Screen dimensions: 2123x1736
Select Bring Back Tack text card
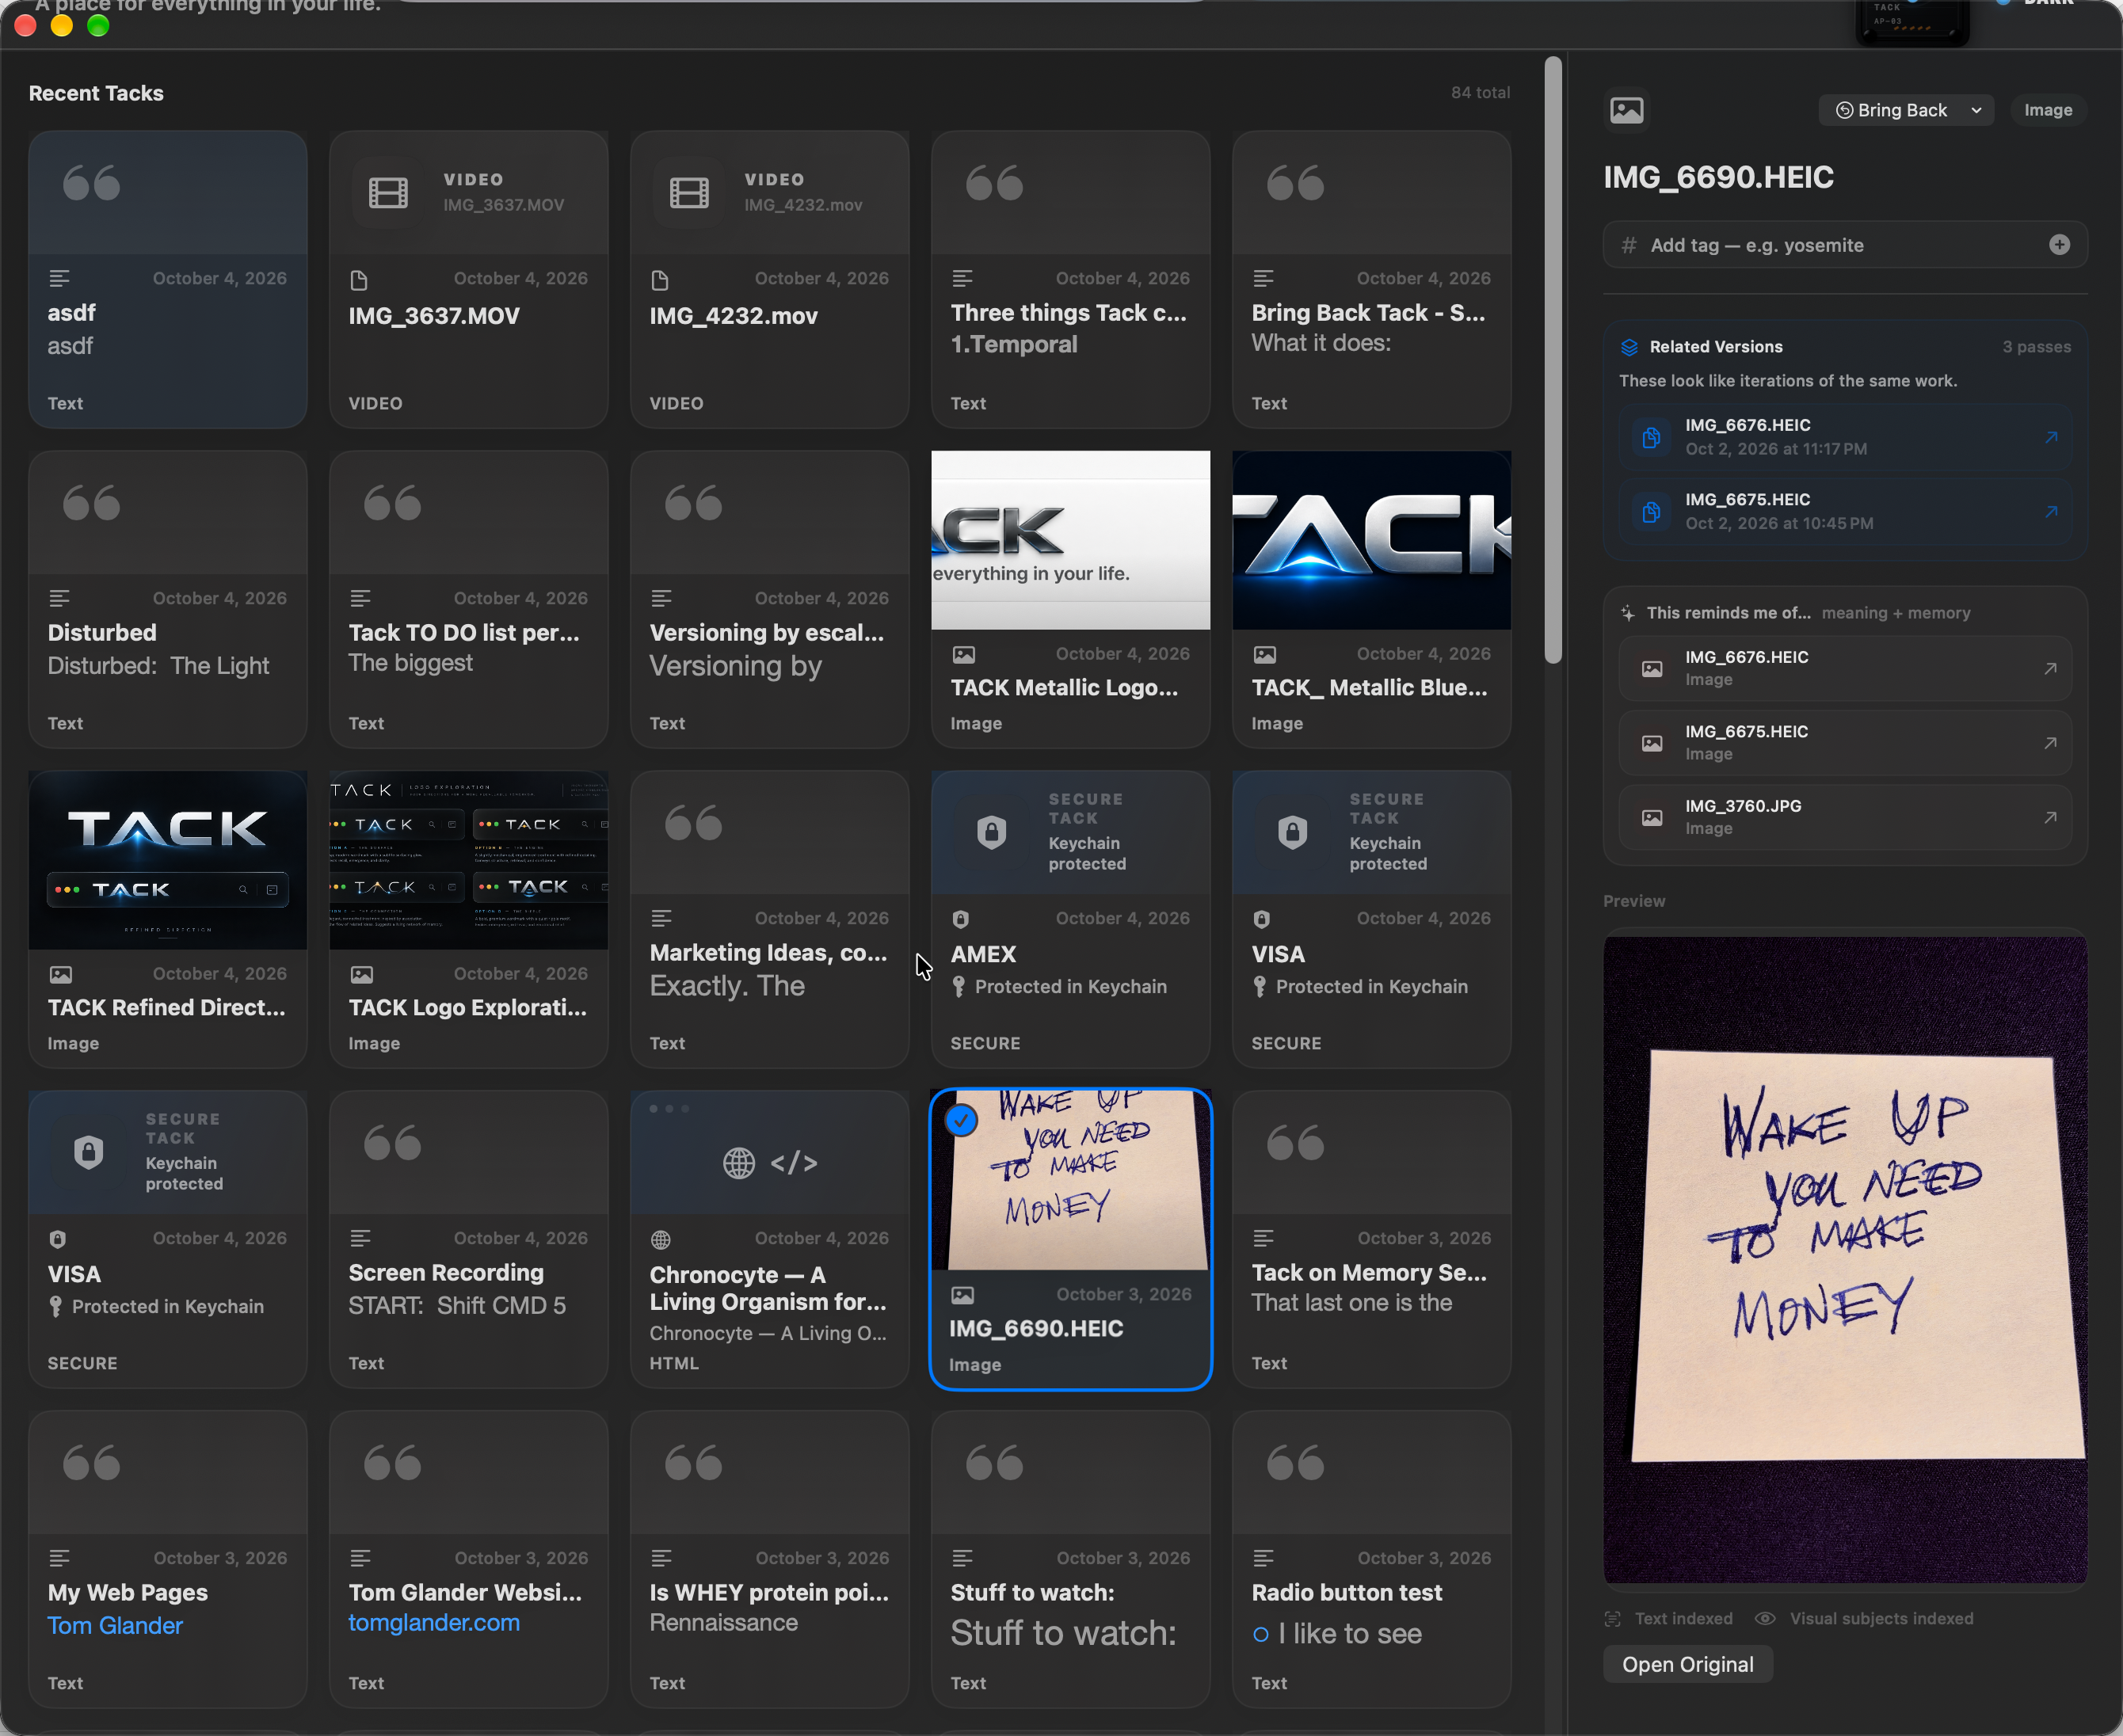pyautogui.click(x=1371, y=279)
